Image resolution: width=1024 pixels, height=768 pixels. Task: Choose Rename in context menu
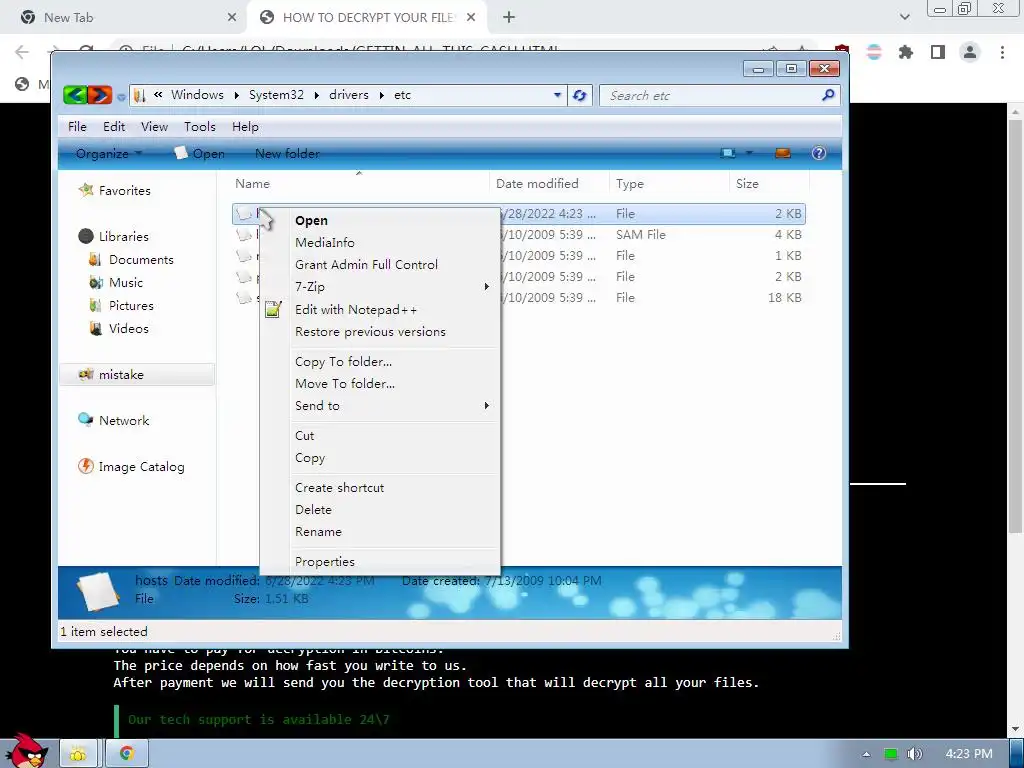tap(380, 532)
